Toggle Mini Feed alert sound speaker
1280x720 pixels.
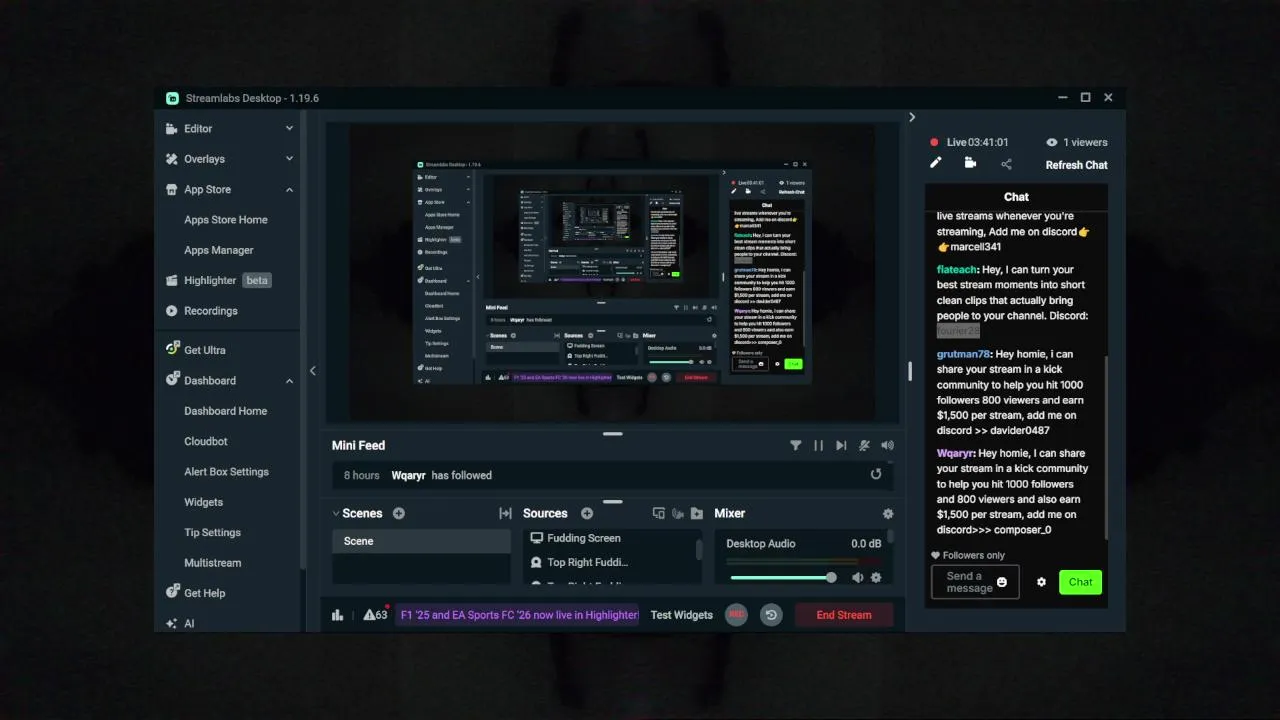point(887,446)
